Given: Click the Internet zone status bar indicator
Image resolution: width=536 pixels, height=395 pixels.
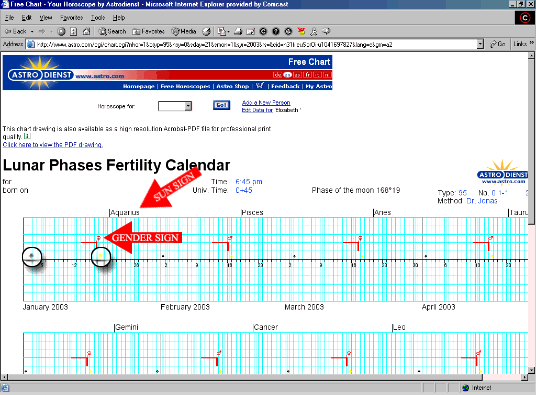Looking at the screenshot, I should (477, 388).
